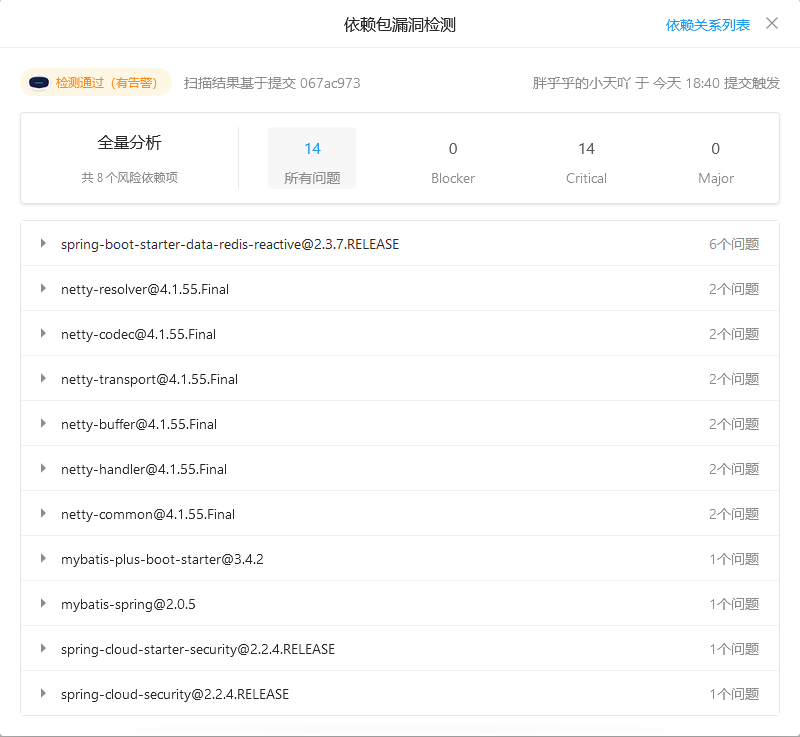
Task: Click spring-cloud-security@2.2.4.RELEASE package name
Action: tap(175, 694)
